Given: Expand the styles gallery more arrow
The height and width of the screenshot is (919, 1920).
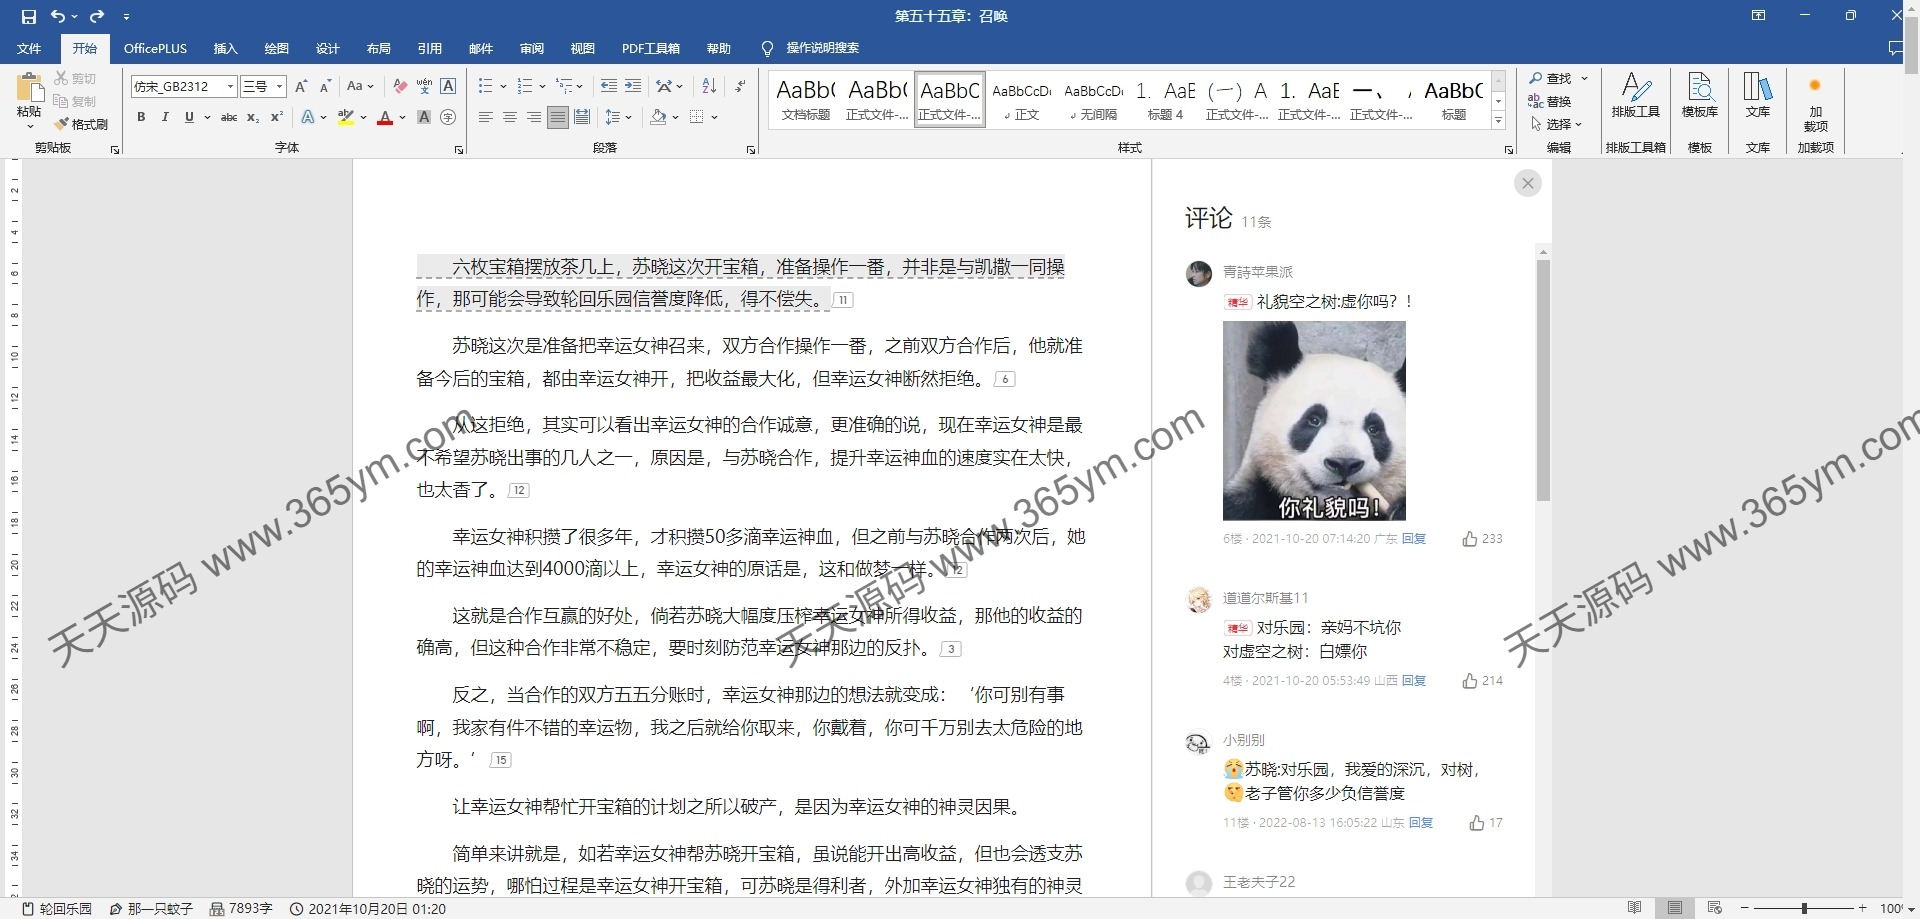Looking at the screenshot, I should pos(1498,121).
